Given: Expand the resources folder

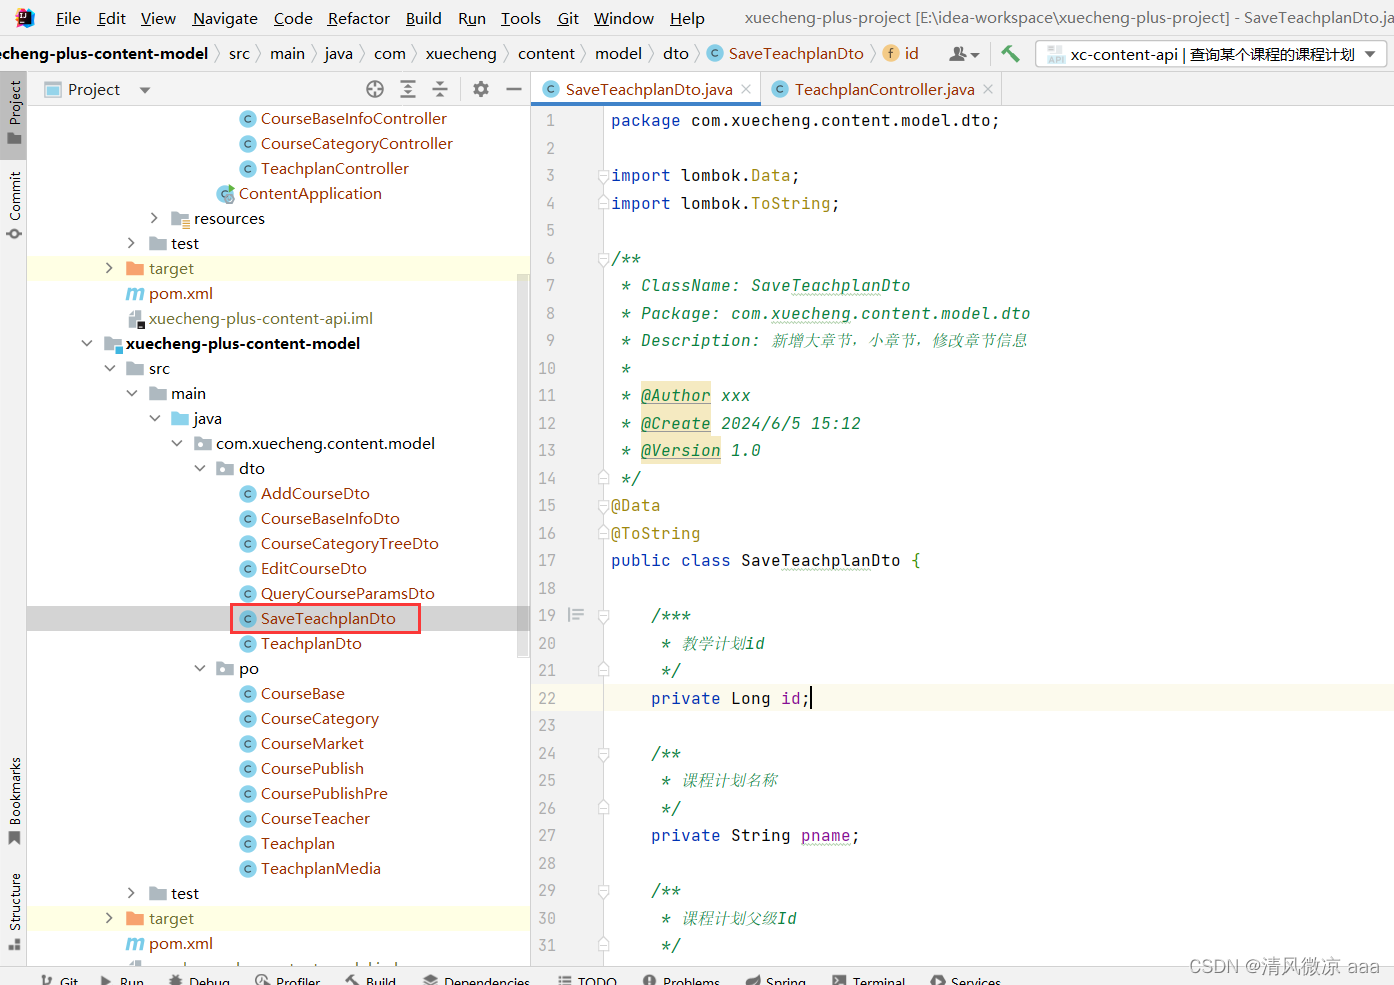Looking at the screenshot, I should (x=154, y=218).
